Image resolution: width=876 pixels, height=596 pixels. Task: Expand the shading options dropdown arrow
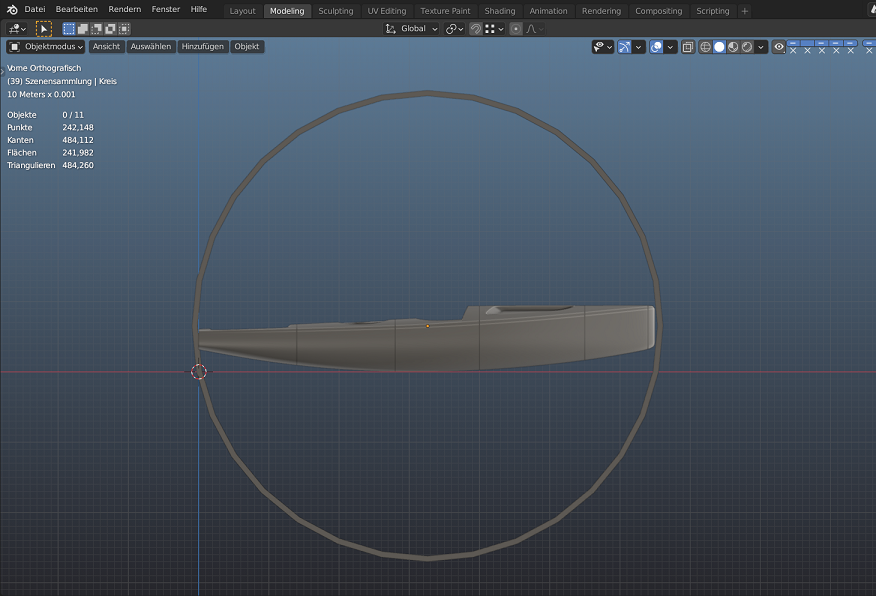coord(762,47)
